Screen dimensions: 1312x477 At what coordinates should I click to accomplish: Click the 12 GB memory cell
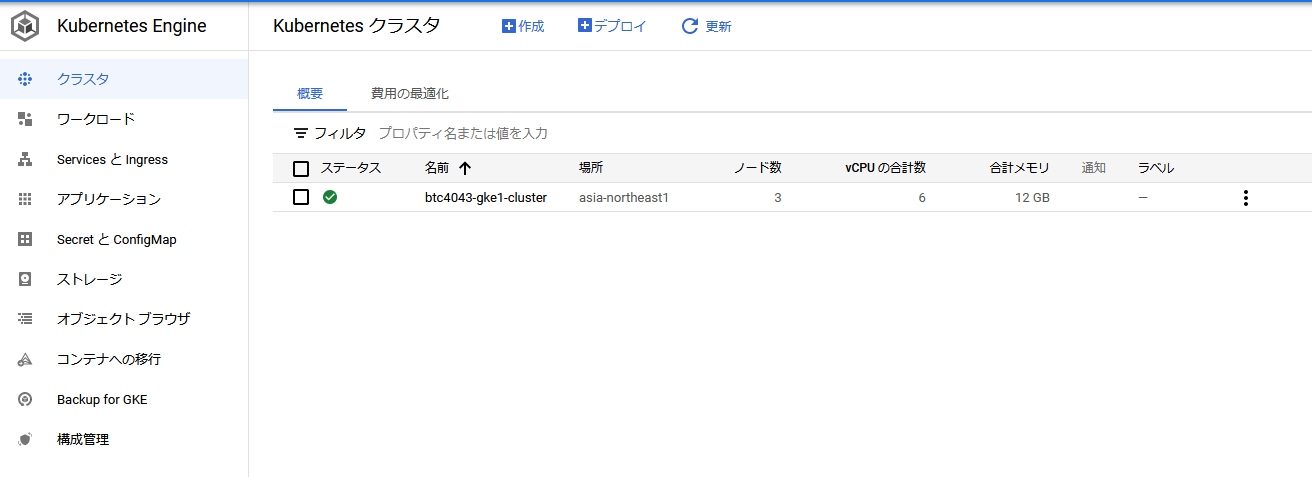point(1033,198)
